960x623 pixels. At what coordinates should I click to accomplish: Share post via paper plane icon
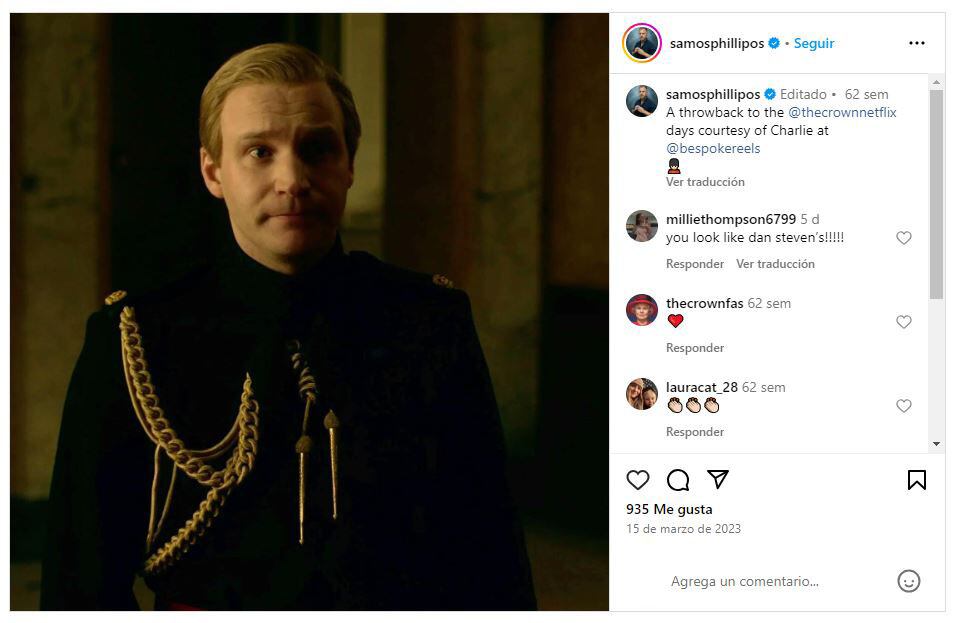coord(718,479)
